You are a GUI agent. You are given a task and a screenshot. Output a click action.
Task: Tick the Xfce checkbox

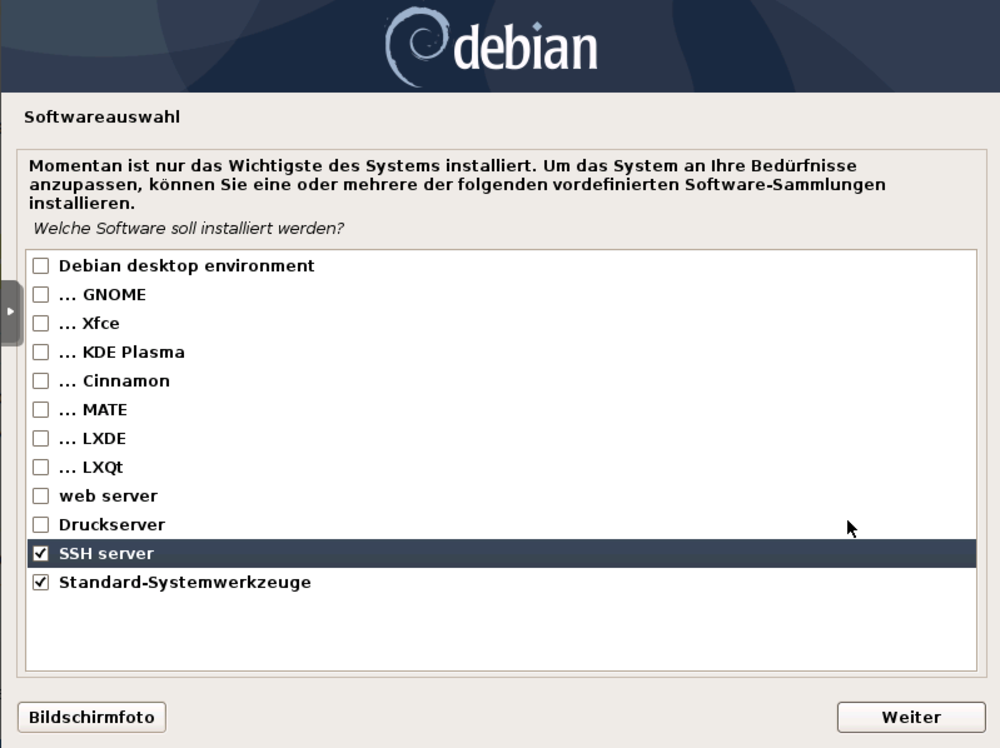[x=41, y=323]
